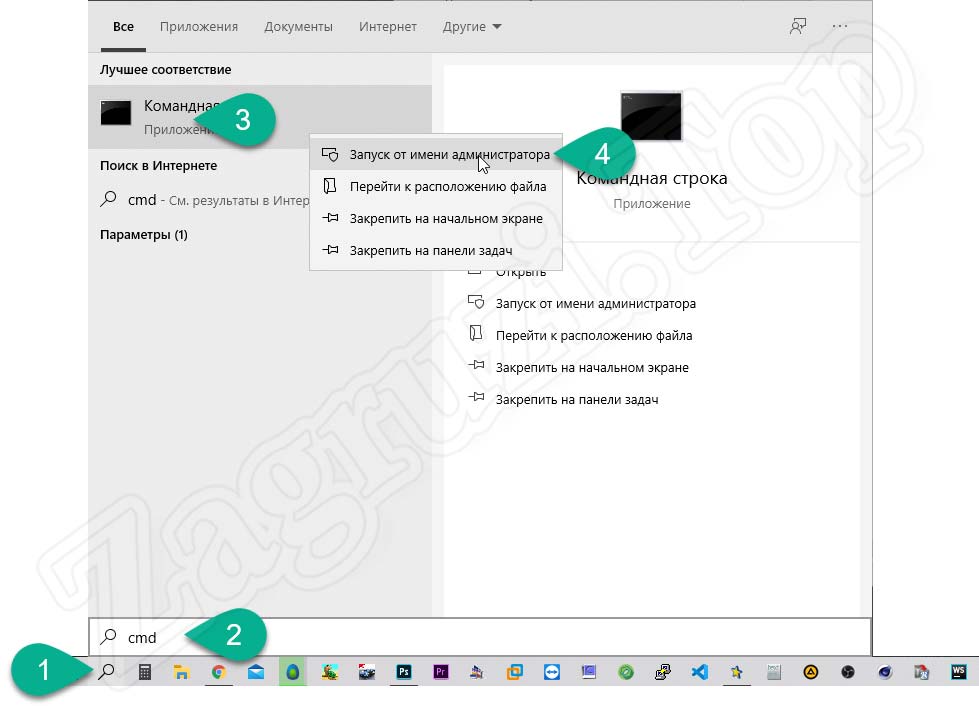Launch Adobe Premiere Pro from the taskbar
This screenshot has height=710, width=979.
tap(442, 672)
